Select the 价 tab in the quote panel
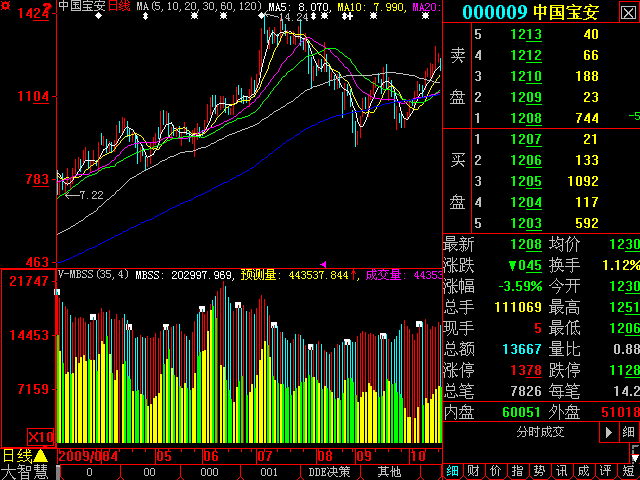Image resolution: width=640 pixels, height=480 pixels. click(496, 472)
